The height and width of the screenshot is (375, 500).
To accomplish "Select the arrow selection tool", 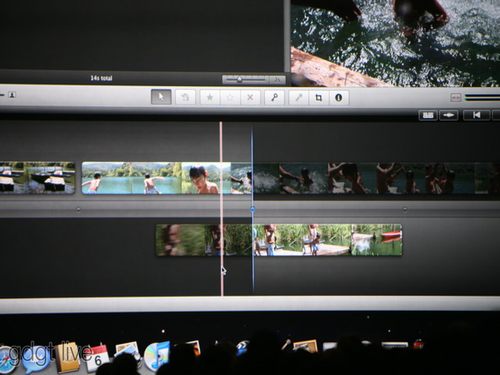I will tap(161, 97).
